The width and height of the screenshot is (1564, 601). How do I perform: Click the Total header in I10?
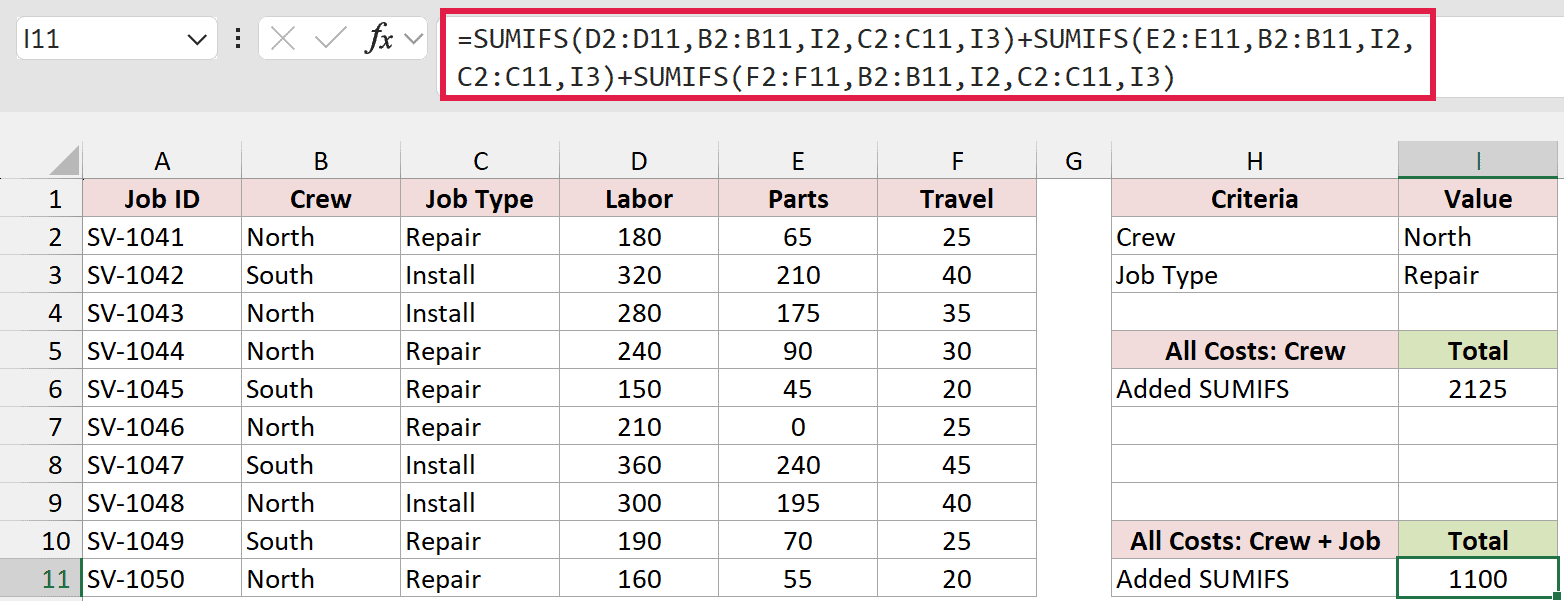(1478, 541)
